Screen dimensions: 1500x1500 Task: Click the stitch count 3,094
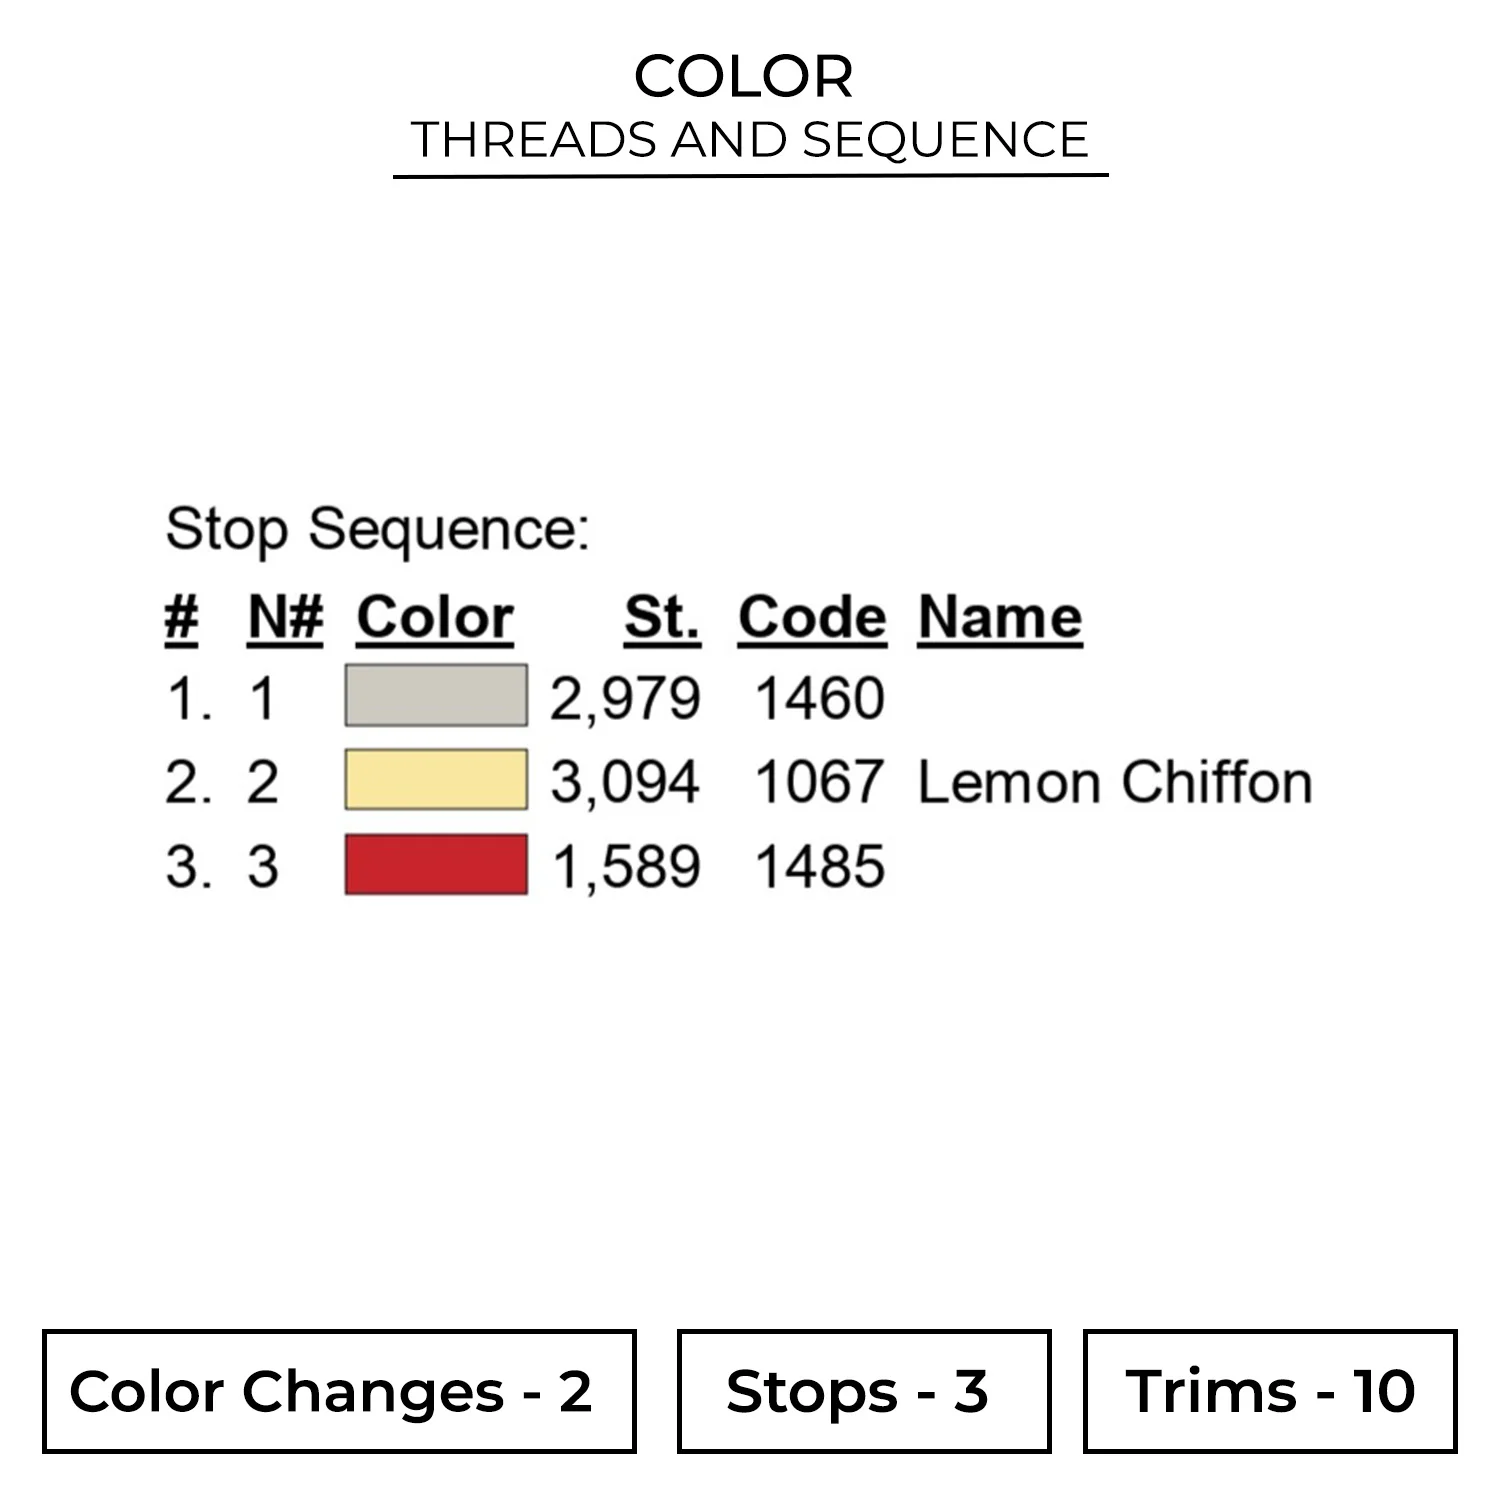pyautogui.click(x=625, y=781)
